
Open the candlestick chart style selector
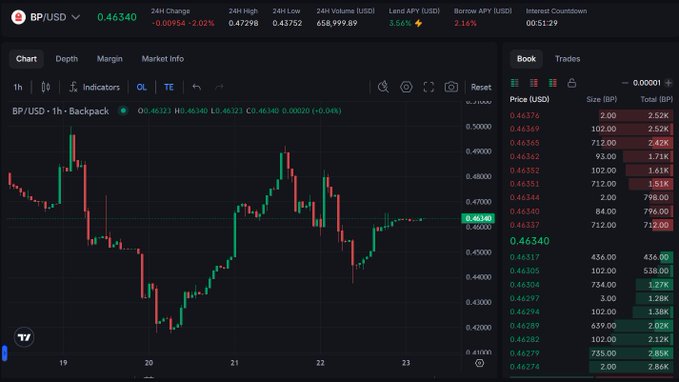(x=45, y=87)
